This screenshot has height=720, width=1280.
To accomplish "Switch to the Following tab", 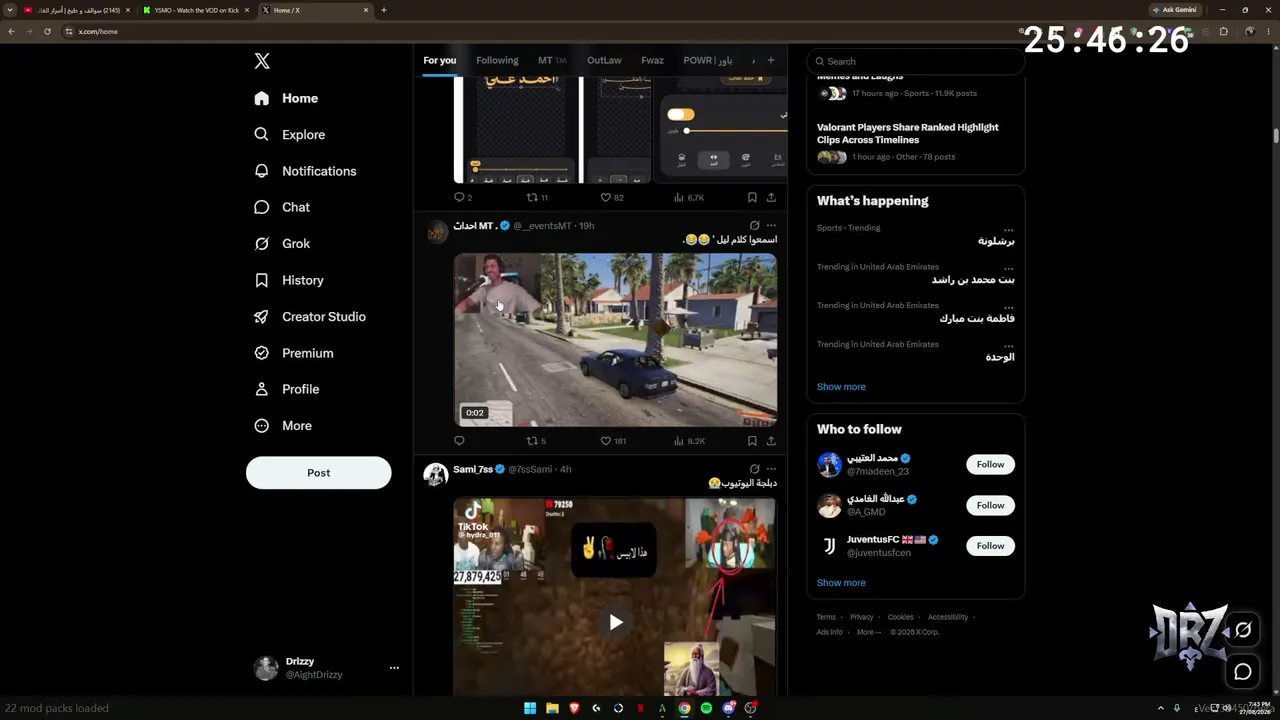I will click(497, 61).
